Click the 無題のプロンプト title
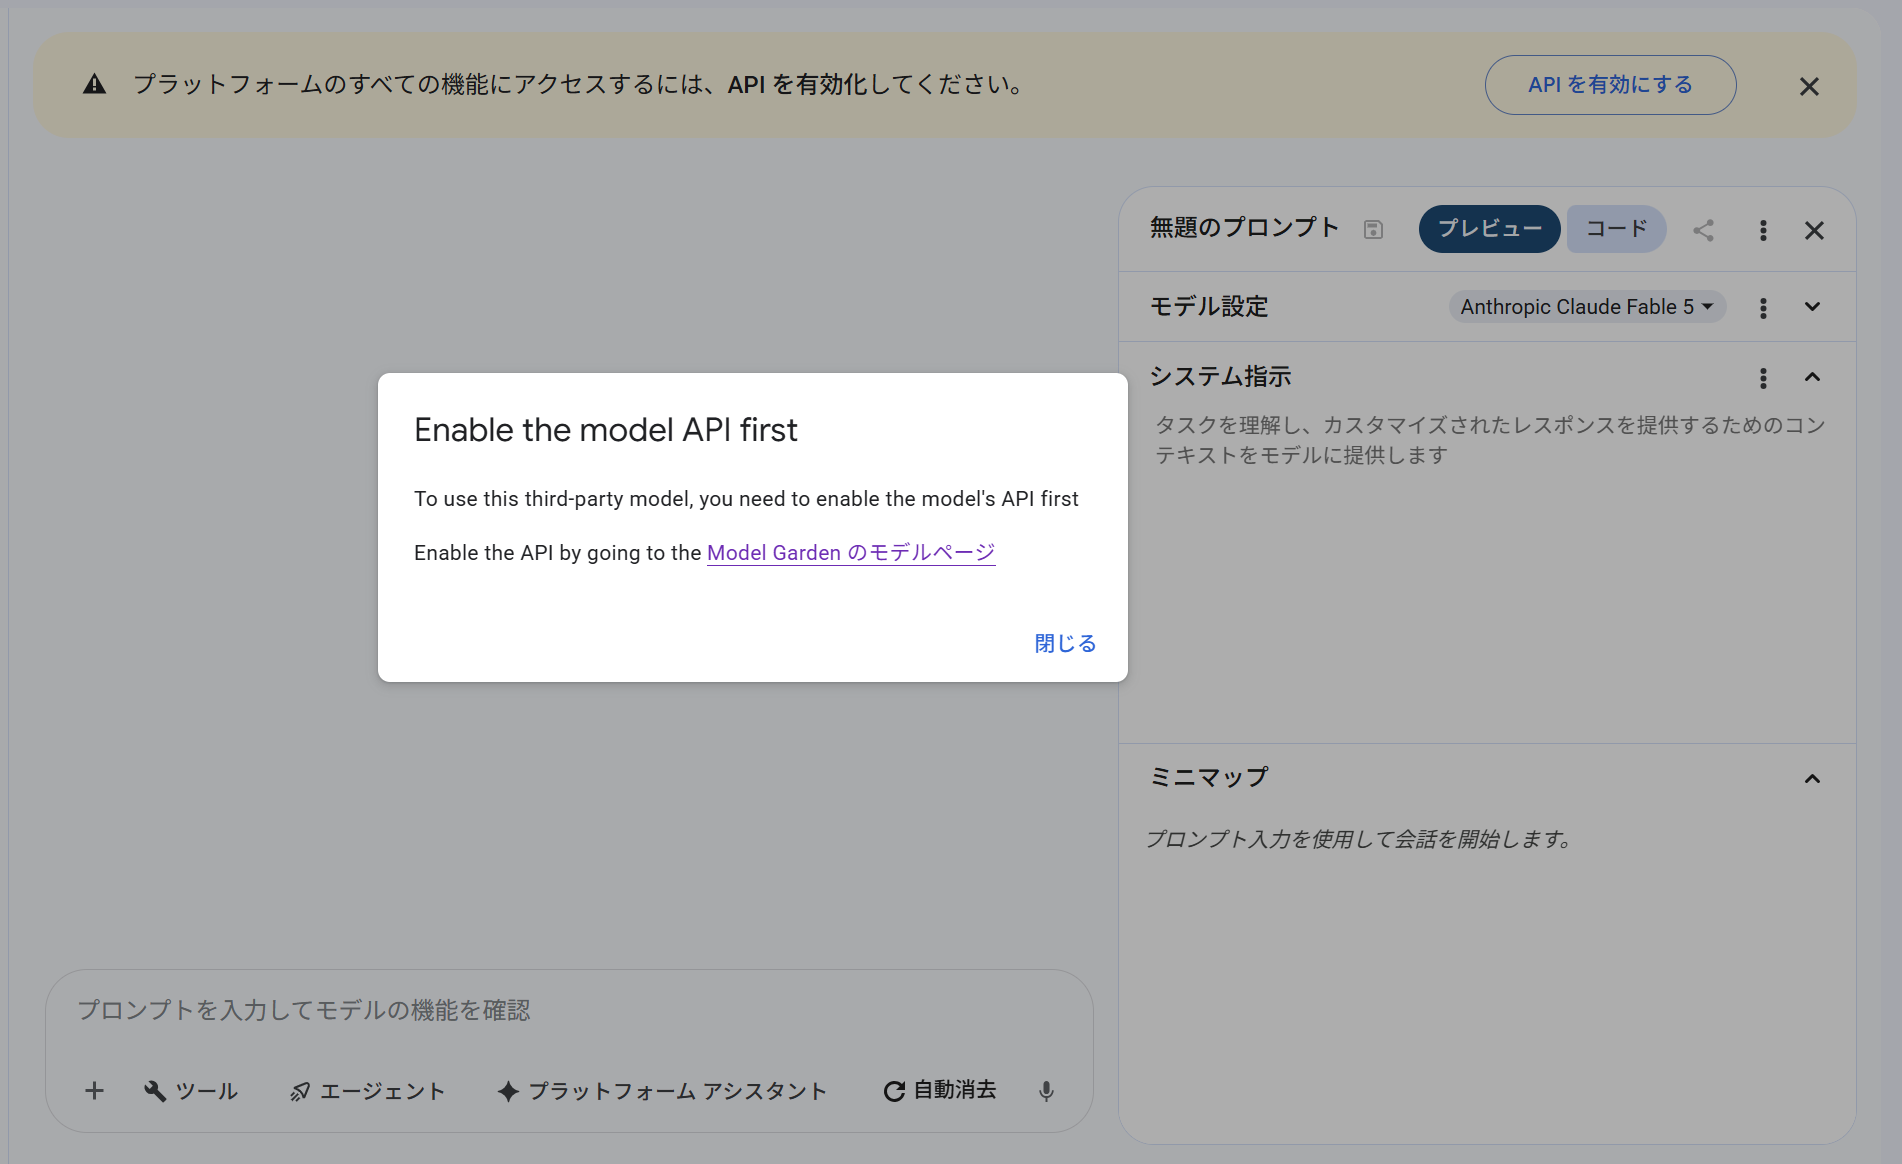 (1244, 228)
